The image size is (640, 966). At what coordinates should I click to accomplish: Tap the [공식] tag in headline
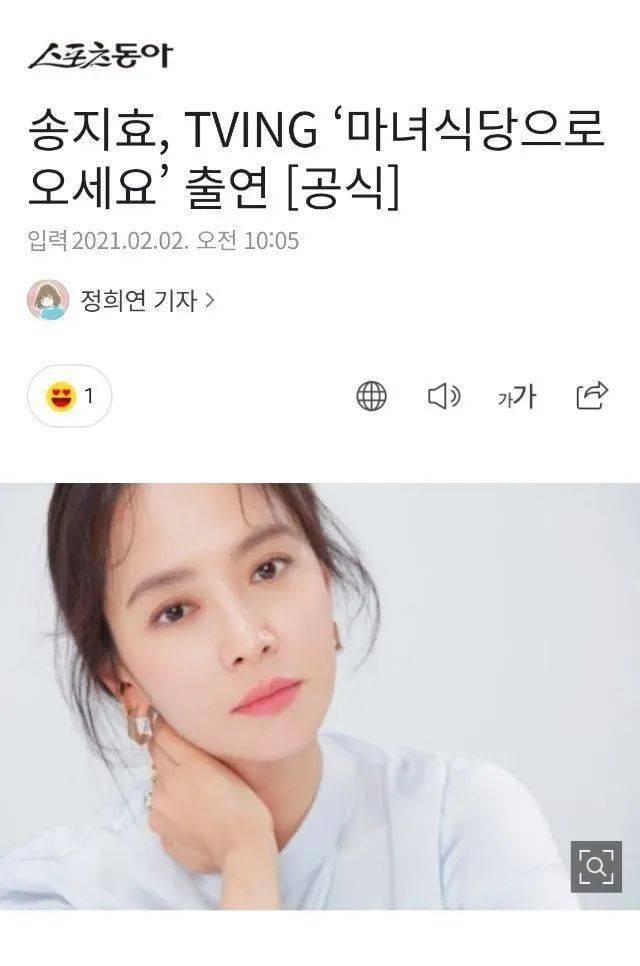coord(344,185)
